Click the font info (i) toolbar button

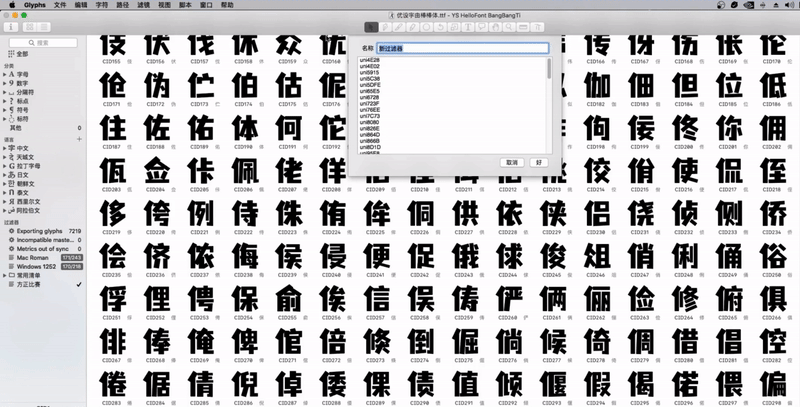[11, 27]
